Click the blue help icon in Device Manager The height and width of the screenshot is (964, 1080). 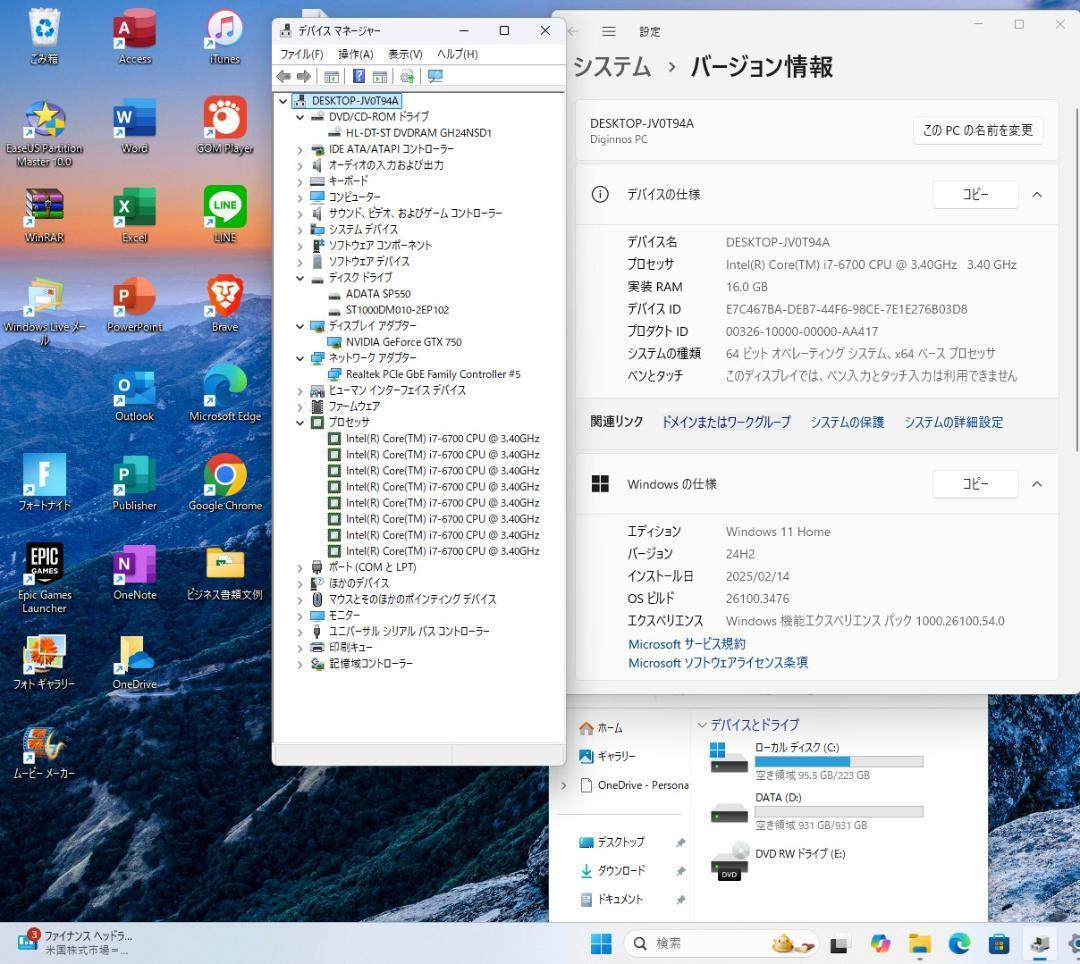(x=359, y=76)
